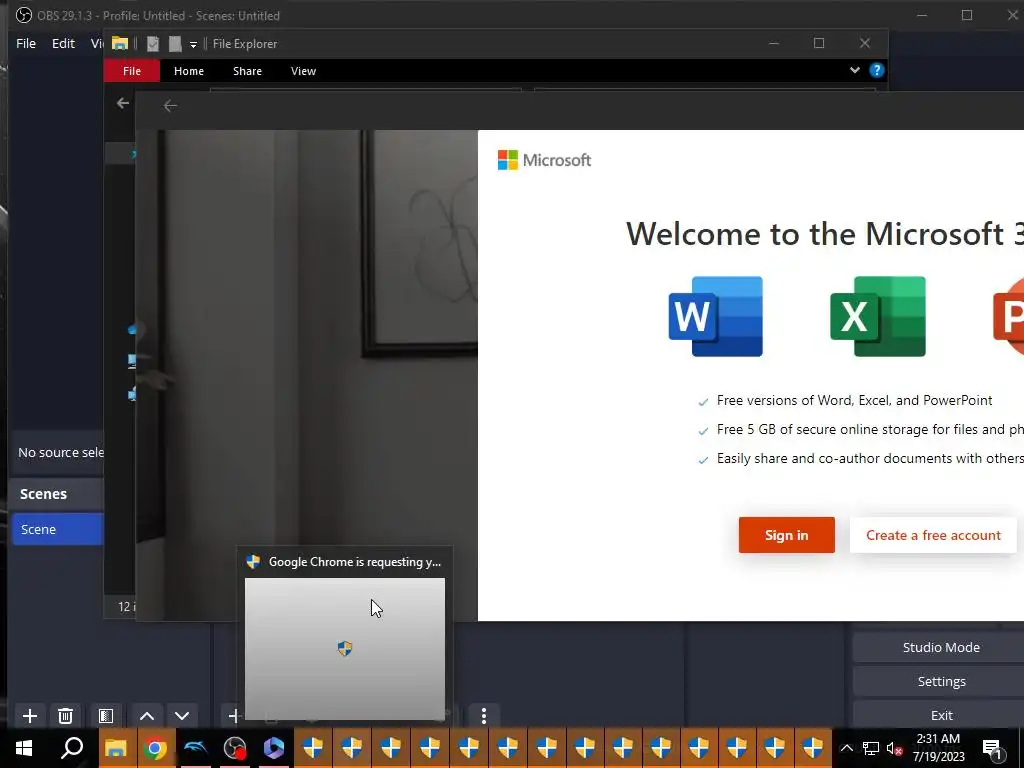
Task: Switch to the View ribbon tab in File Explorer
Action: click(x=303, y=71)
